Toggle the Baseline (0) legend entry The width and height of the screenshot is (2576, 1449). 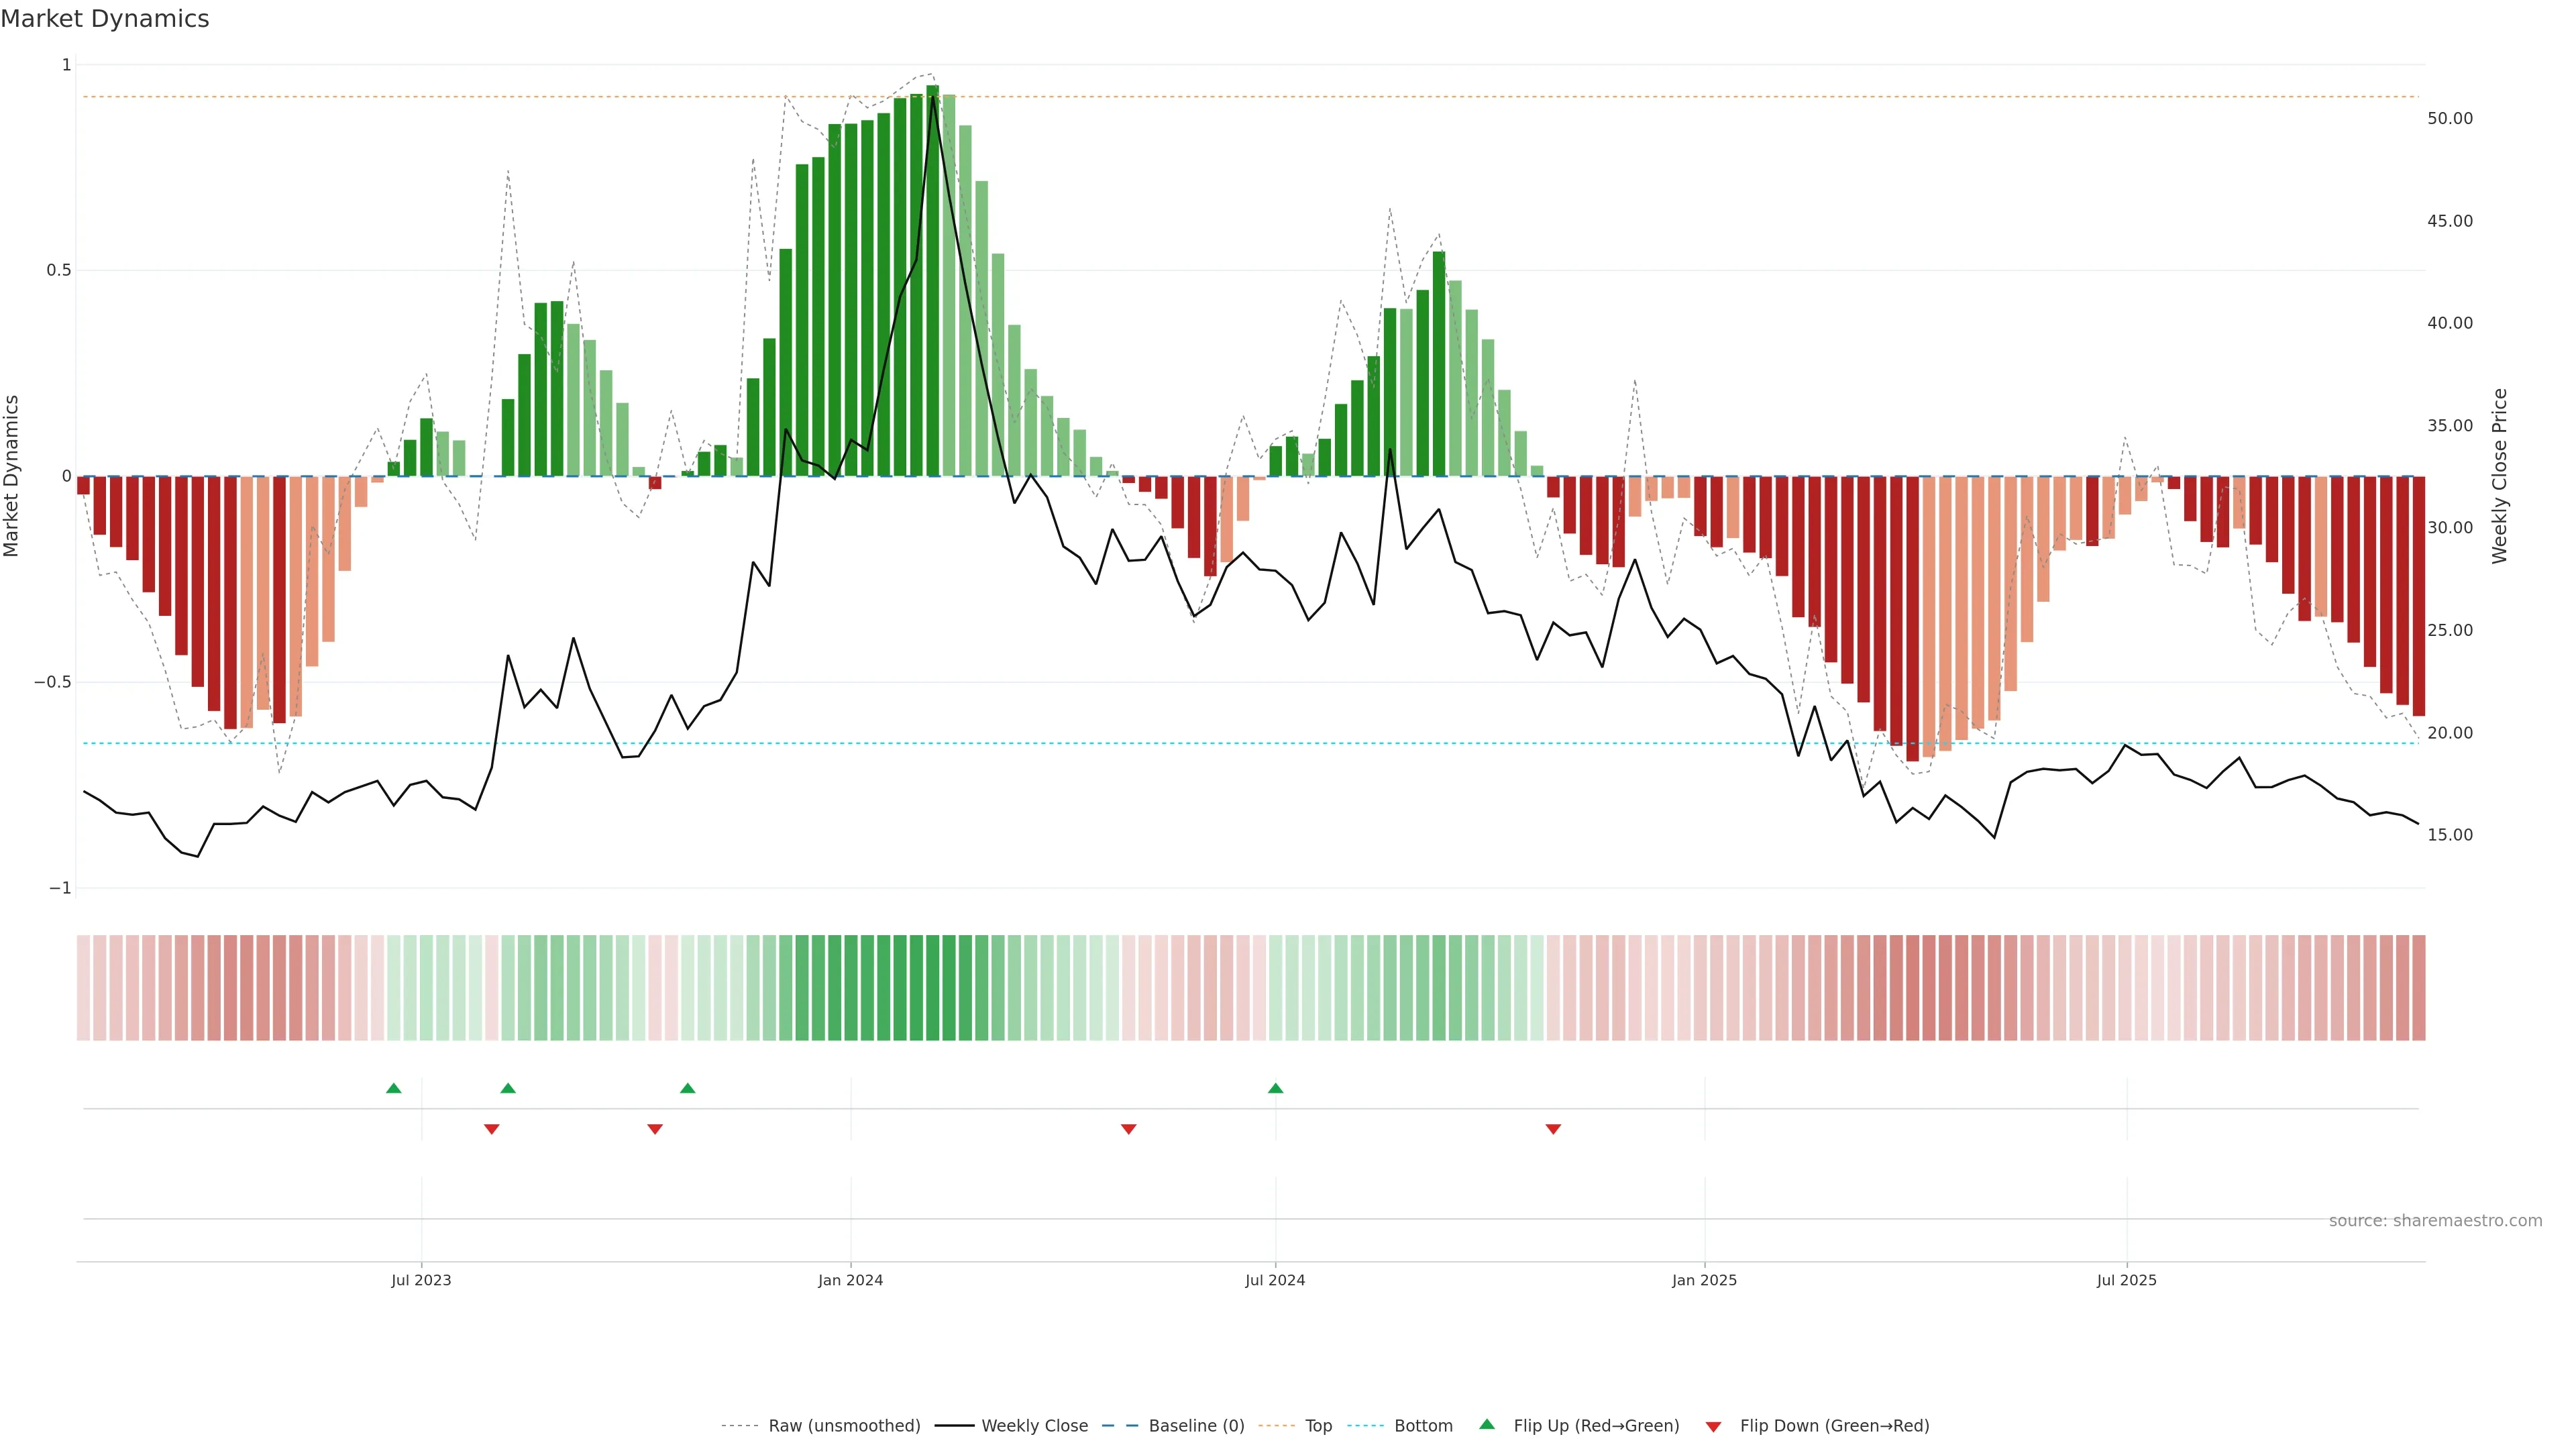pos(1196,1426)
